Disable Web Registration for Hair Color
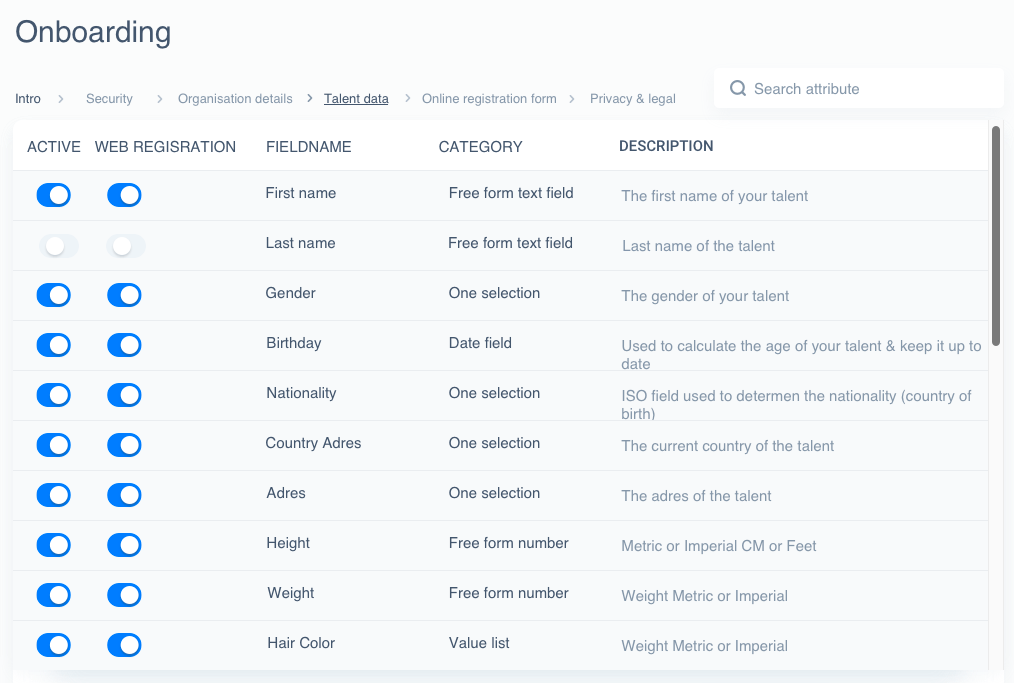1014x683 pixels. click(x=124, y=645)
